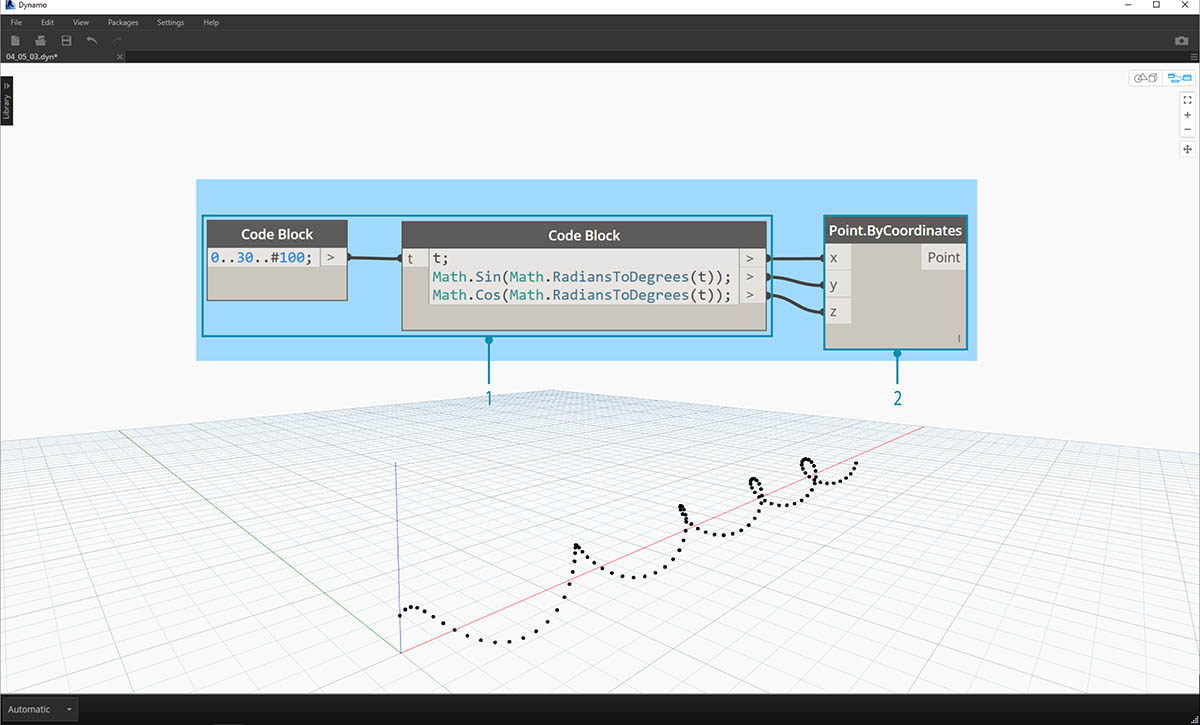Open the Automatic run mode dropdown
Image resolution: width=1200 pixels, height=725 pixels.
pyautogui.click(x=40, y=710)
